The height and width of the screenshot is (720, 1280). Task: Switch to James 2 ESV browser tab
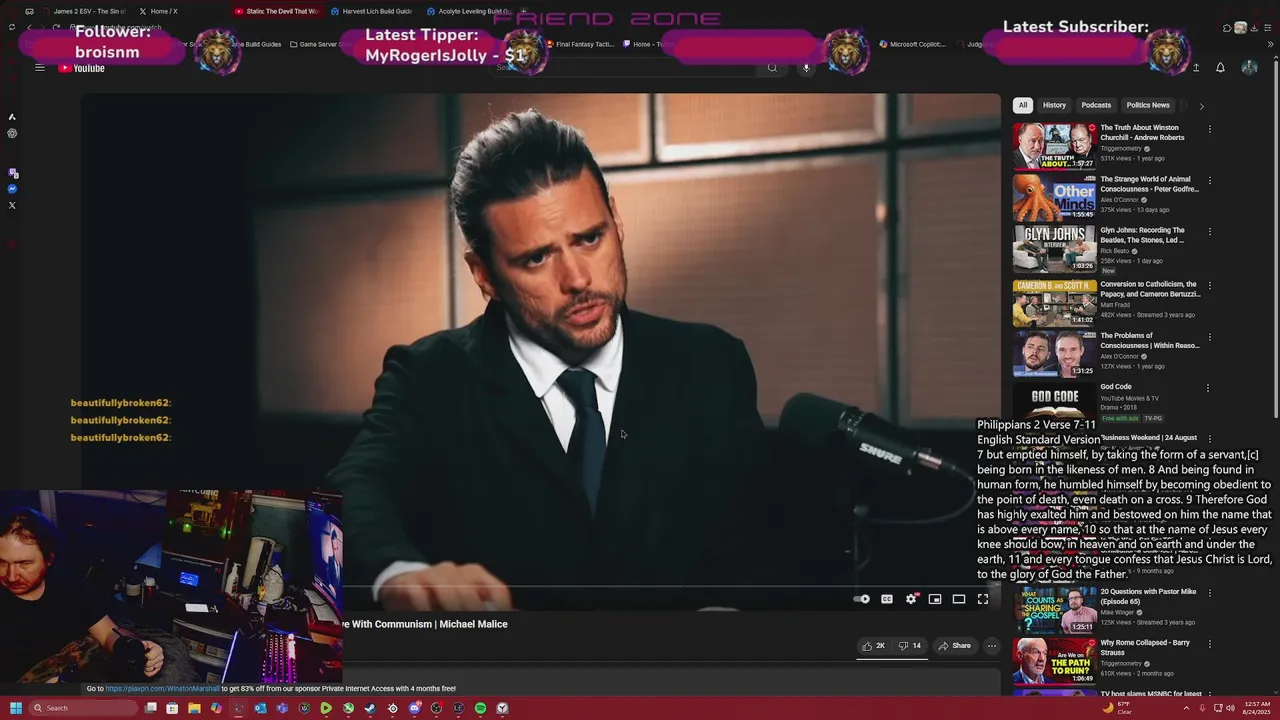coord(85,11)
